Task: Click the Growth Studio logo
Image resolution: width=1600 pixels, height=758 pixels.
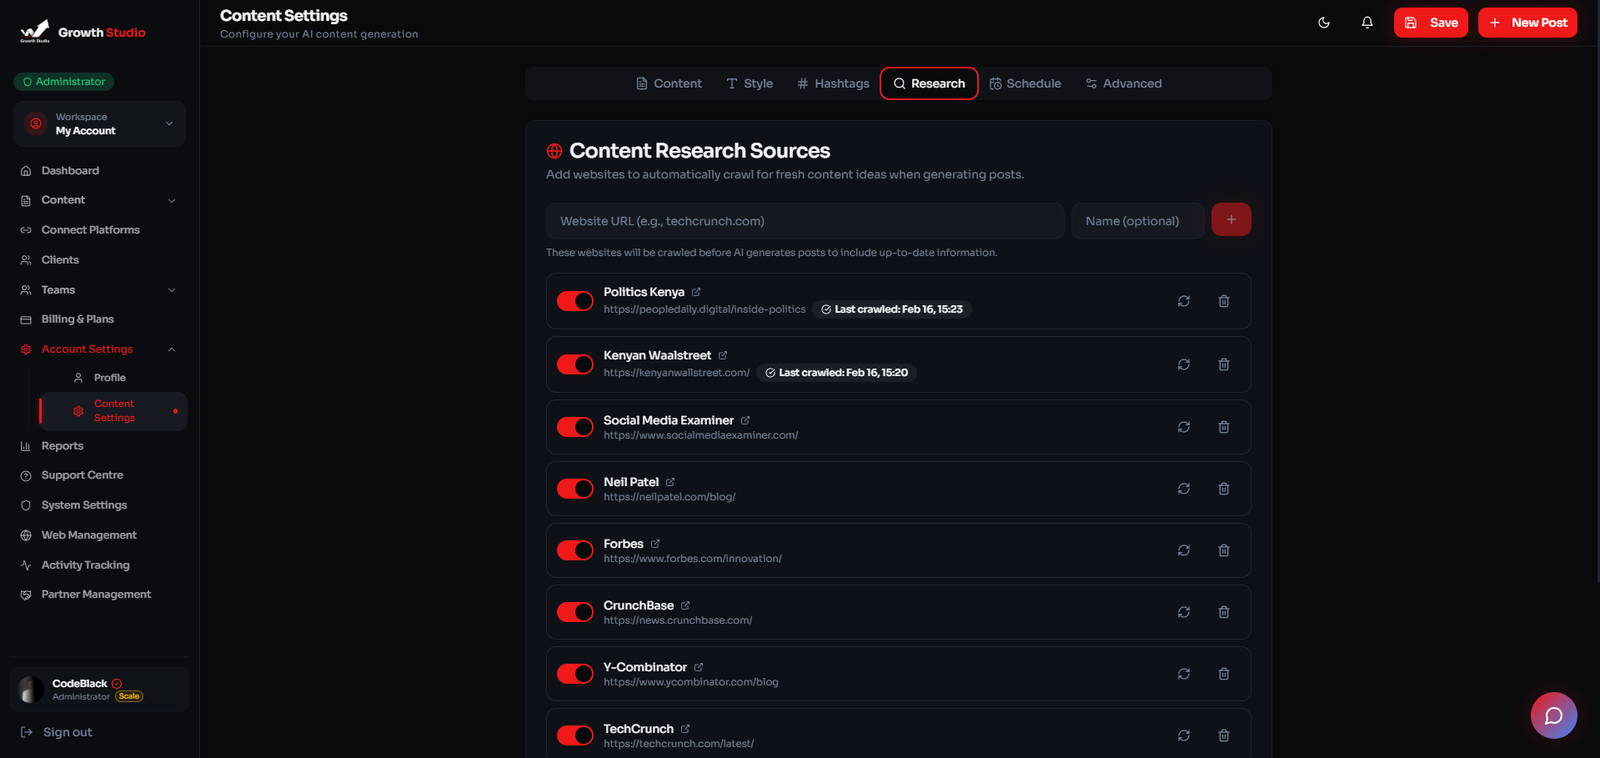Action: pos(82,32)
